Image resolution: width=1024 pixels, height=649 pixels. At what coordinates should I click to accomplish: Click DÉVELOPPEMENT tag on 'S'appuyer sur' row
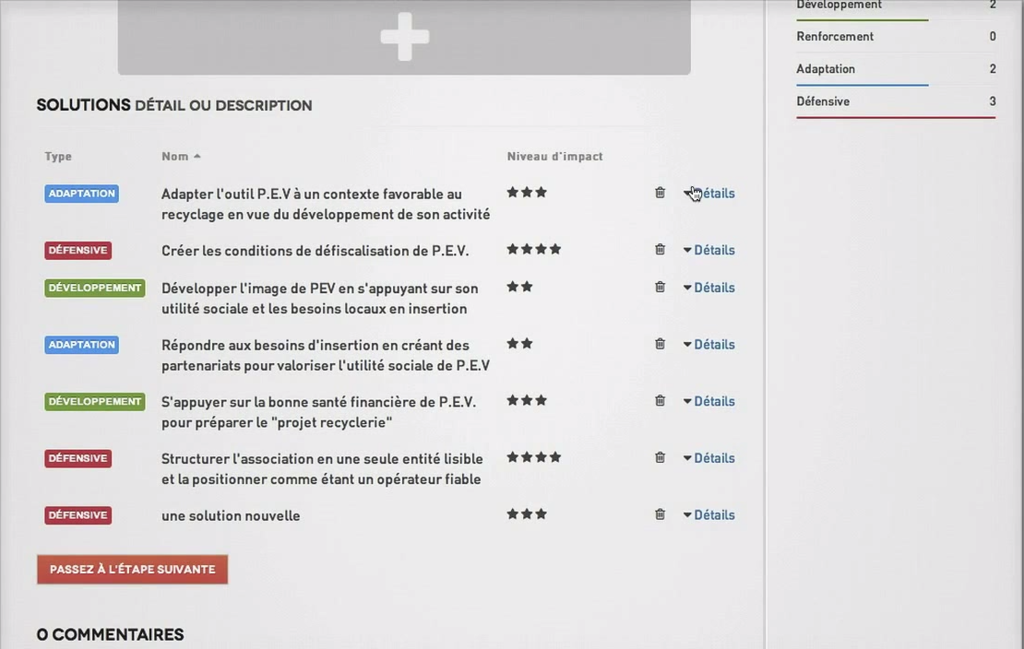pos(95,402)
